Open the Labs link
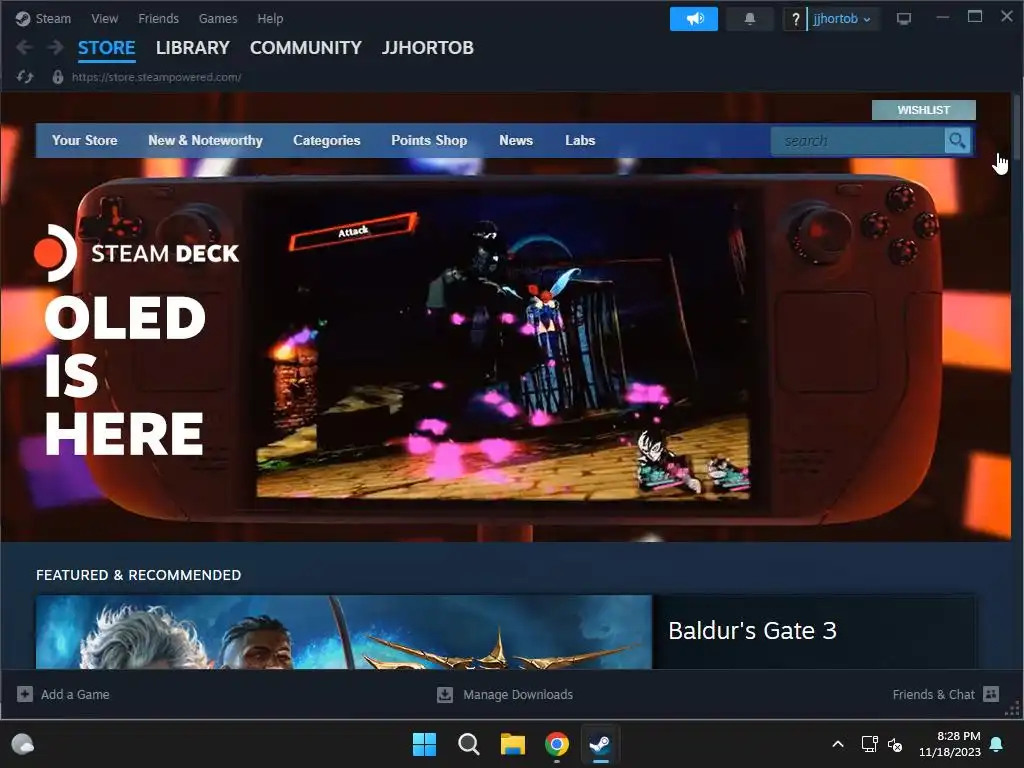The width and height of the screenshot is (1024, 768). point(580,140)
